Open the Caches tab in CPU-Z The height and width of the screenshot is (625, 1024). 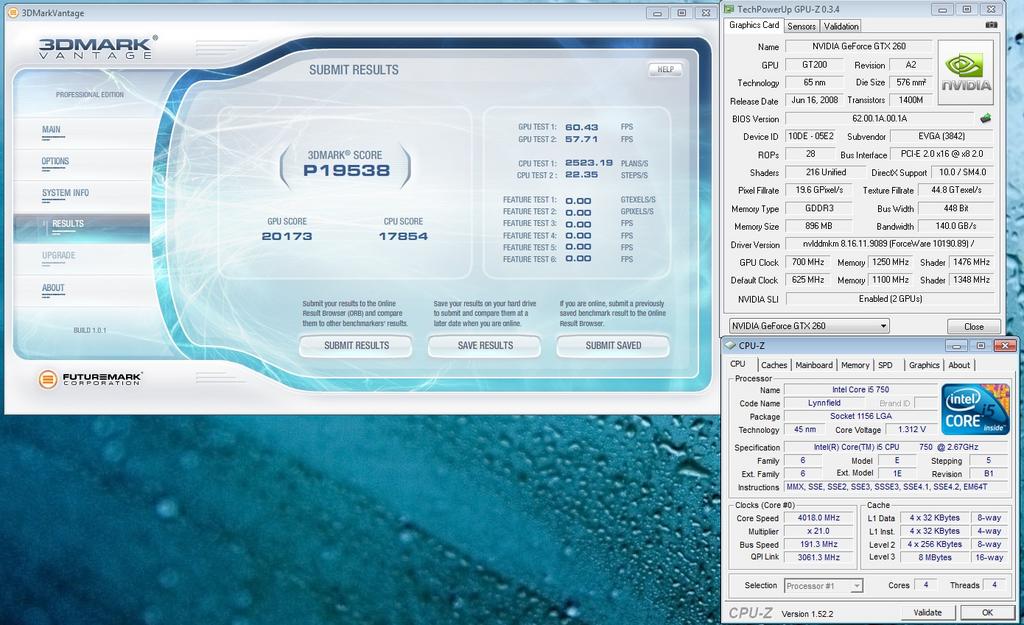[774, 365]
